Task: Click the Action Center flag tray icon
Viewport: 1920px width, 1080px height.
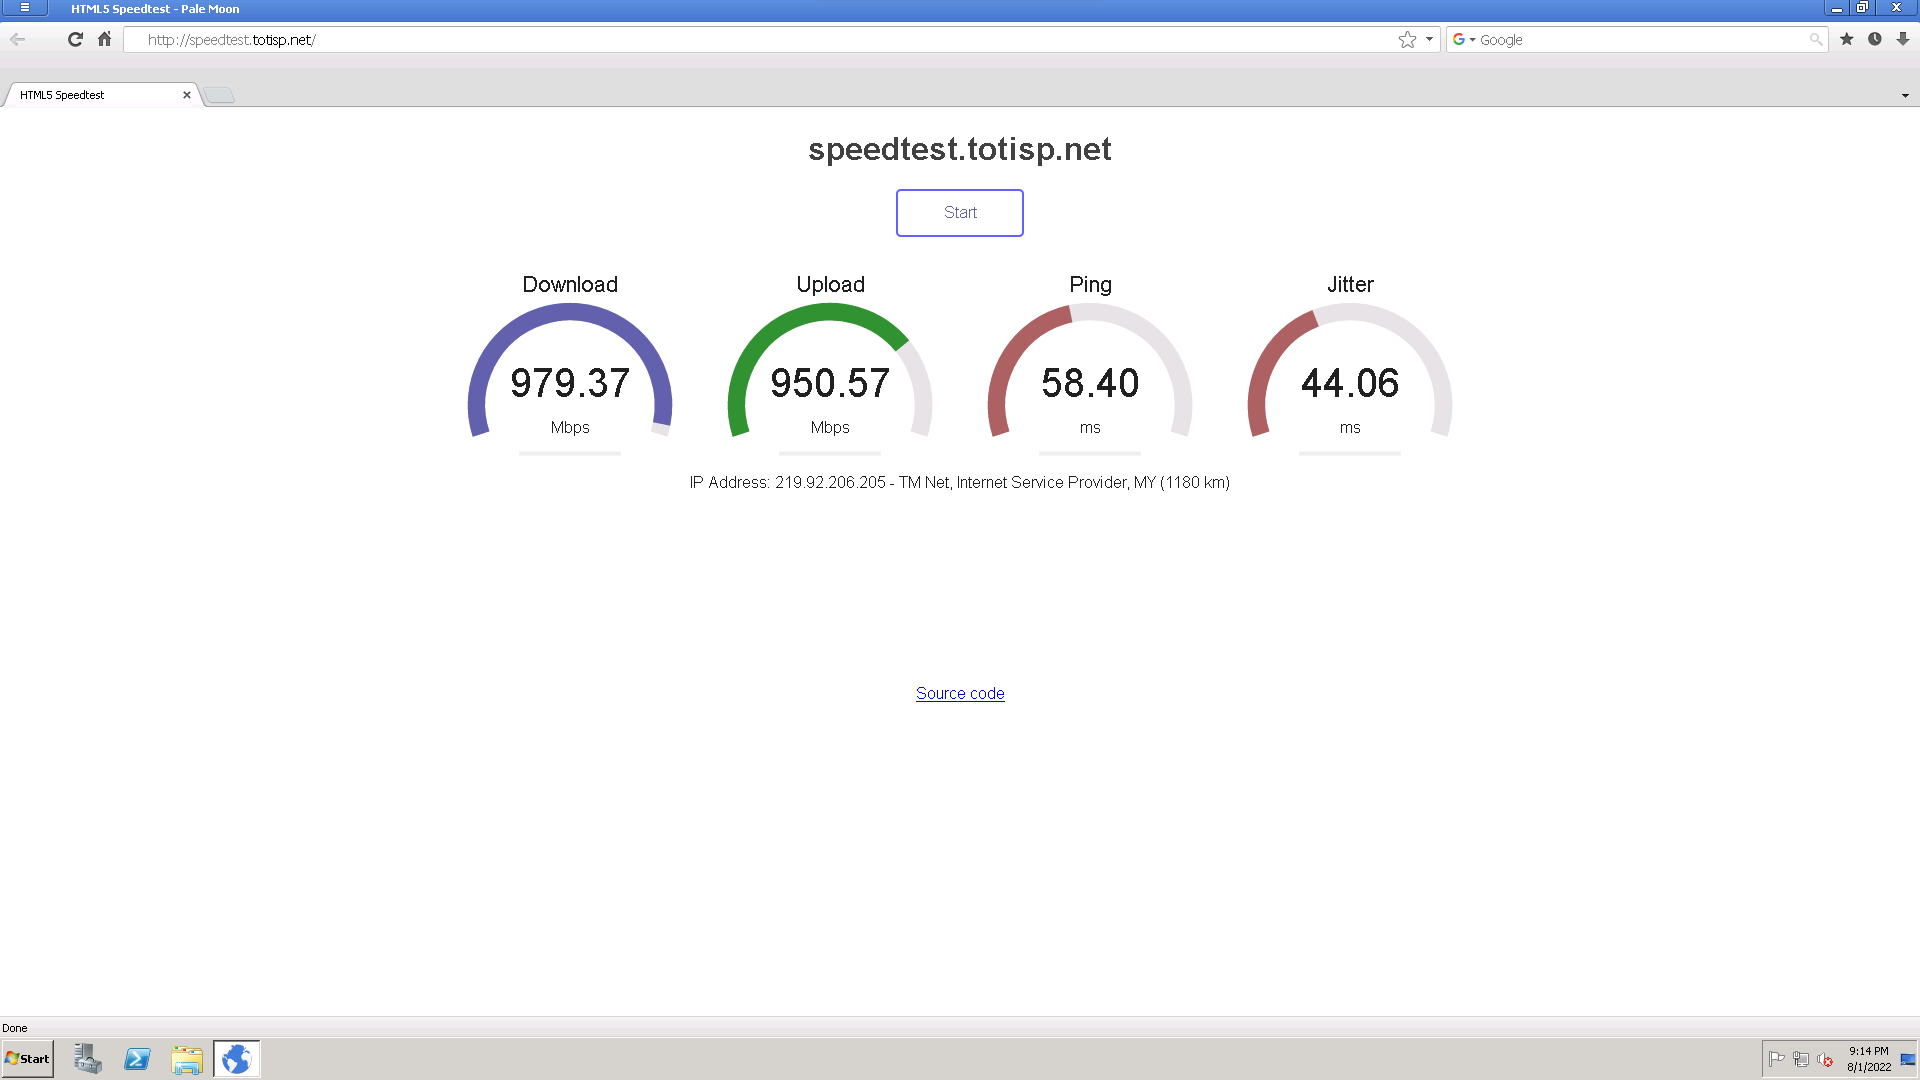Action: pos(1777,1059)
